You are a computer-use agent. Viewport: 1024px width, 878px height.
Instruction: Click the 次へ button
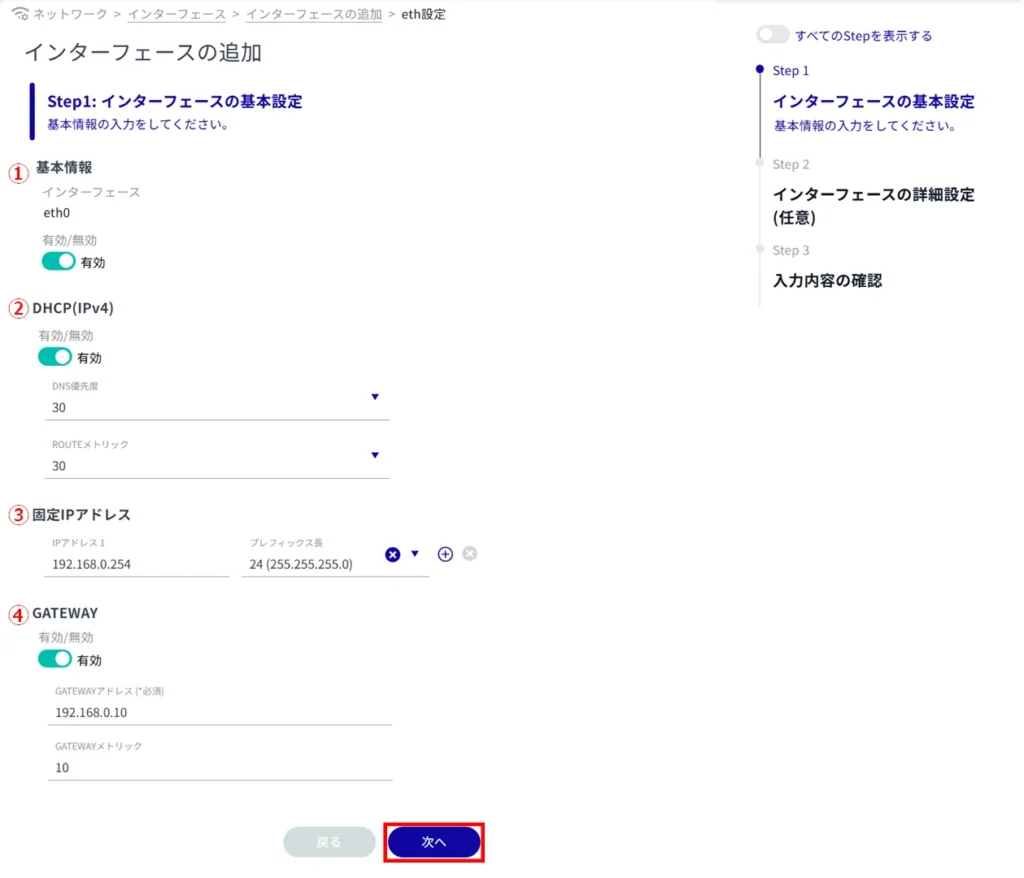434,842
